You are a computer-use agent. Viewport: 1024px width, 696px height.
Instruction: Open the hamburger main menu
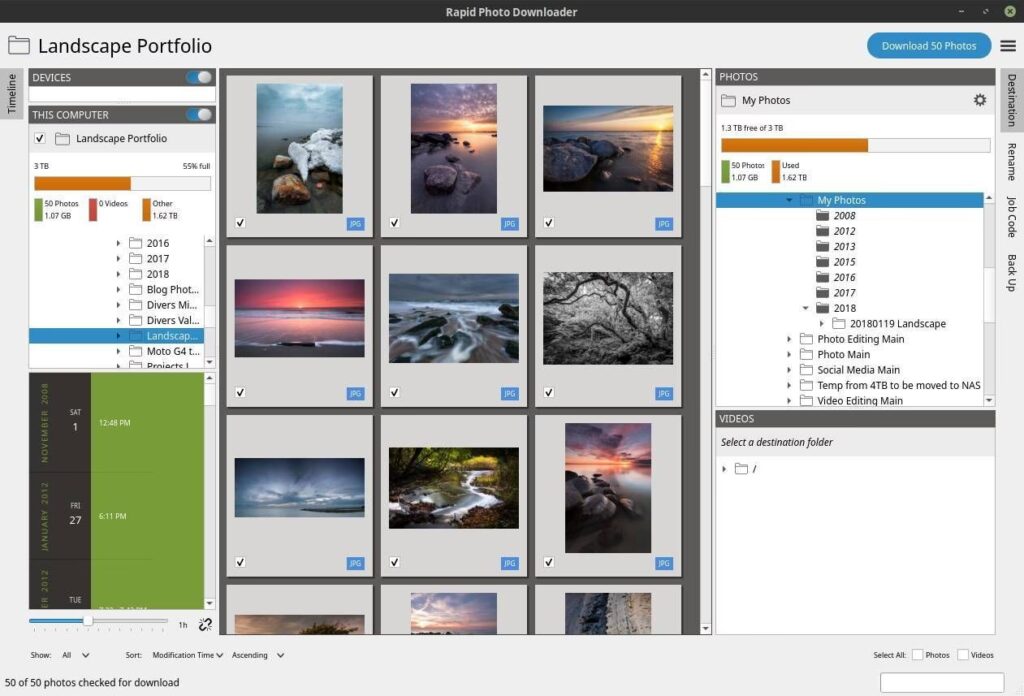pyautogui.click(x=1008, y=46)
